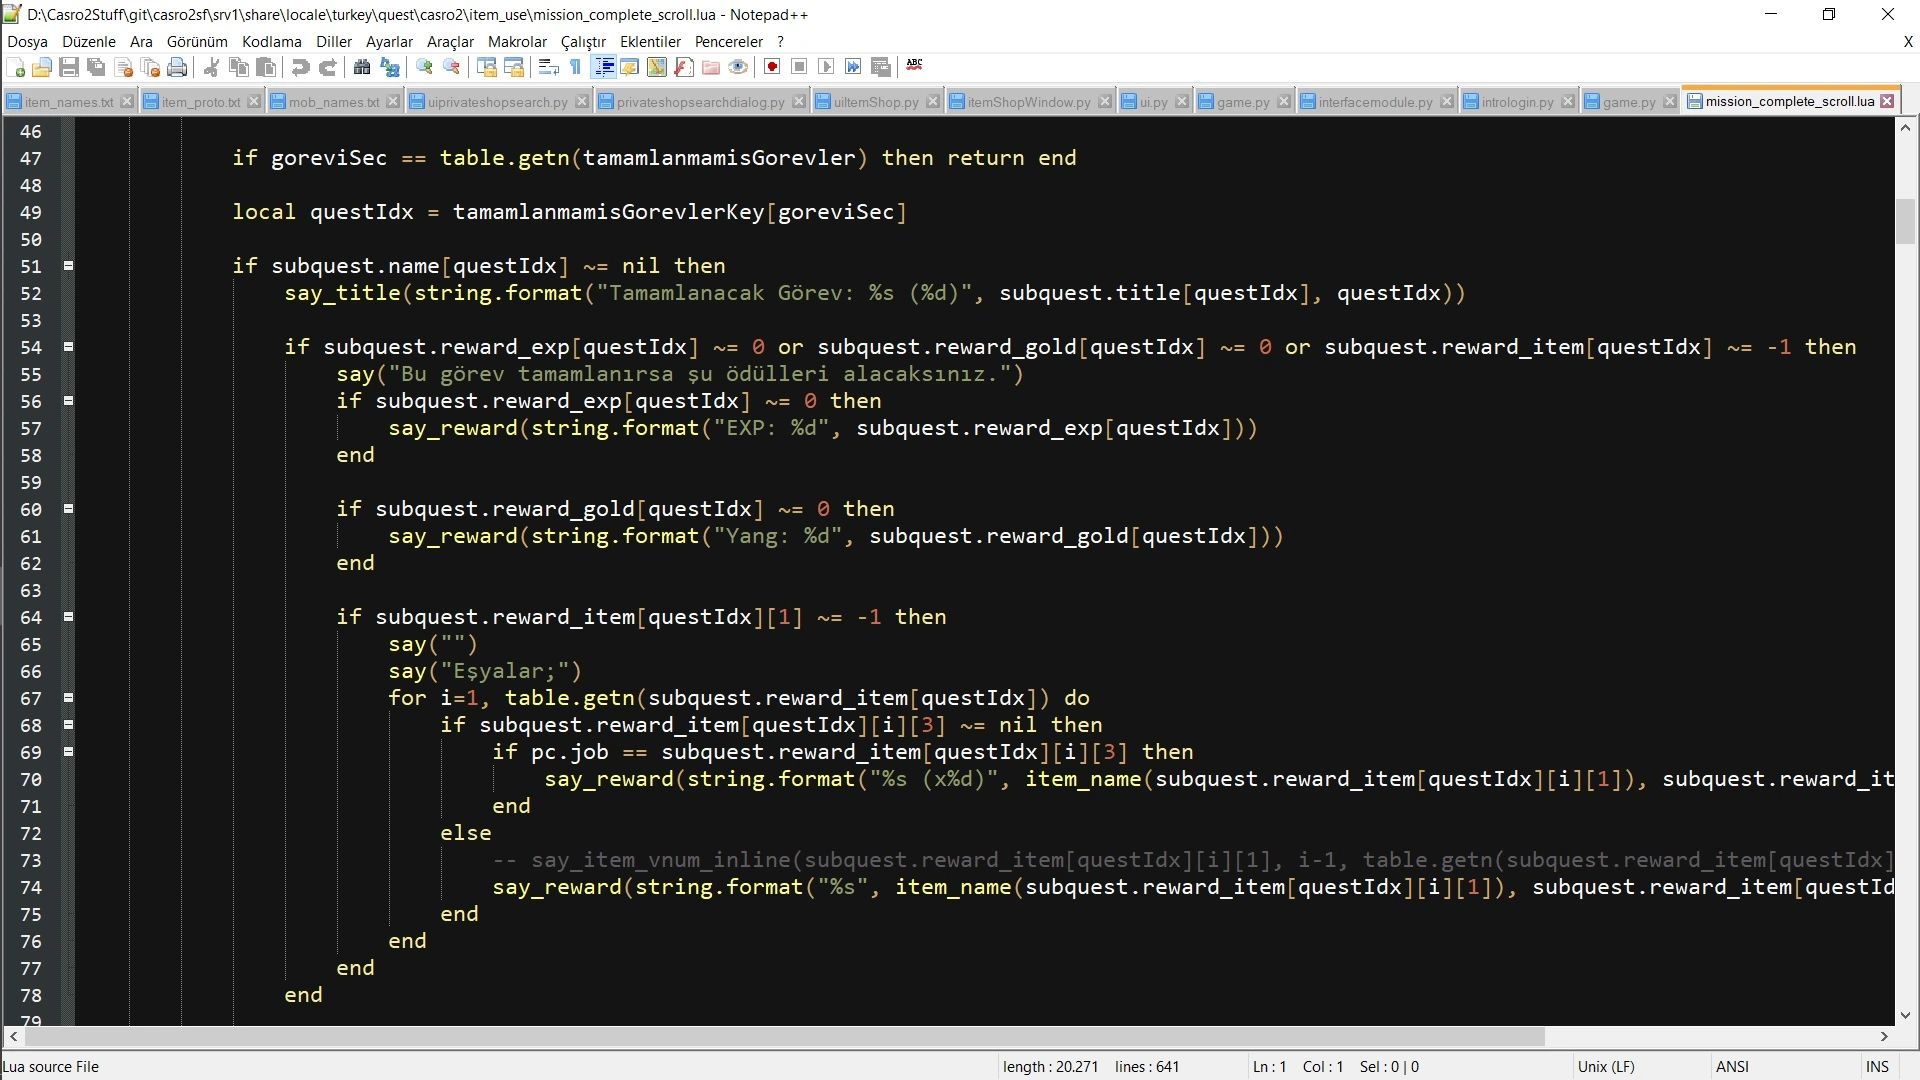Image resolution: width=1920 pixels, height=1080 pixels.
Task: Click the macro playback icon
Action: 826,67
